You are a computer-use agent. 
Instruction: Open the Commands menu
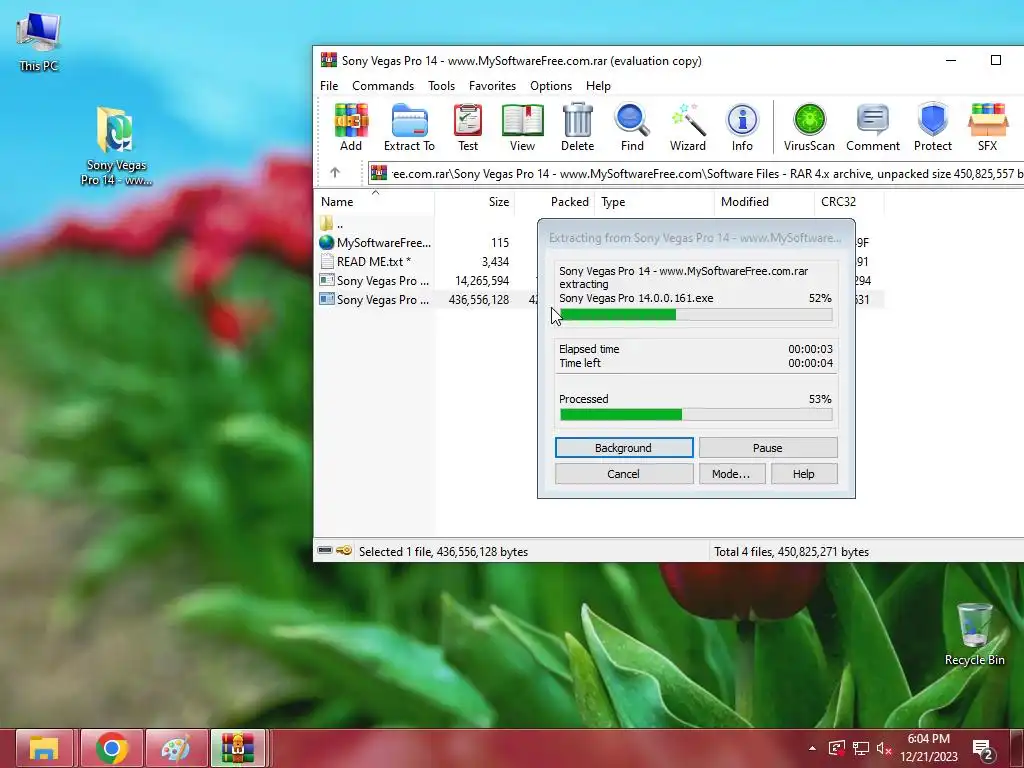[x=383, y=86]
